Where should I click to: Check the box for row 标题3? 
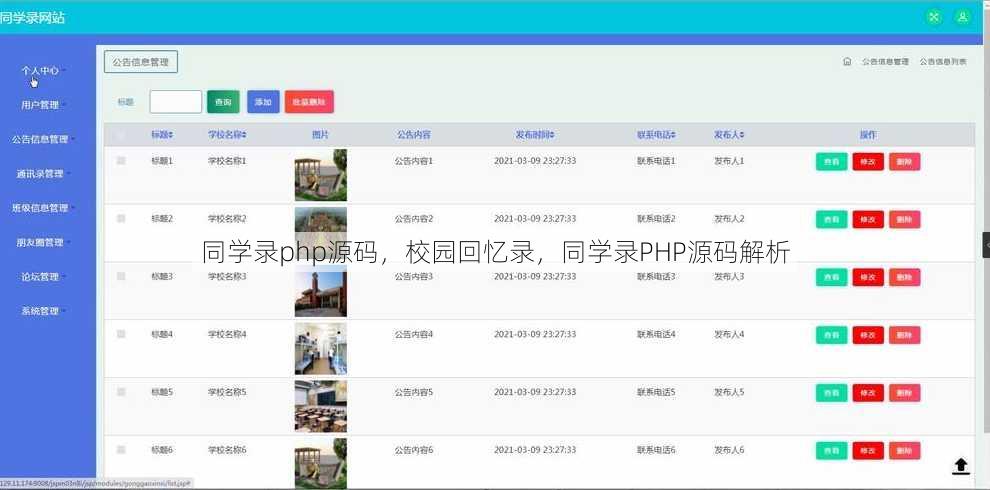coord(121,276)
